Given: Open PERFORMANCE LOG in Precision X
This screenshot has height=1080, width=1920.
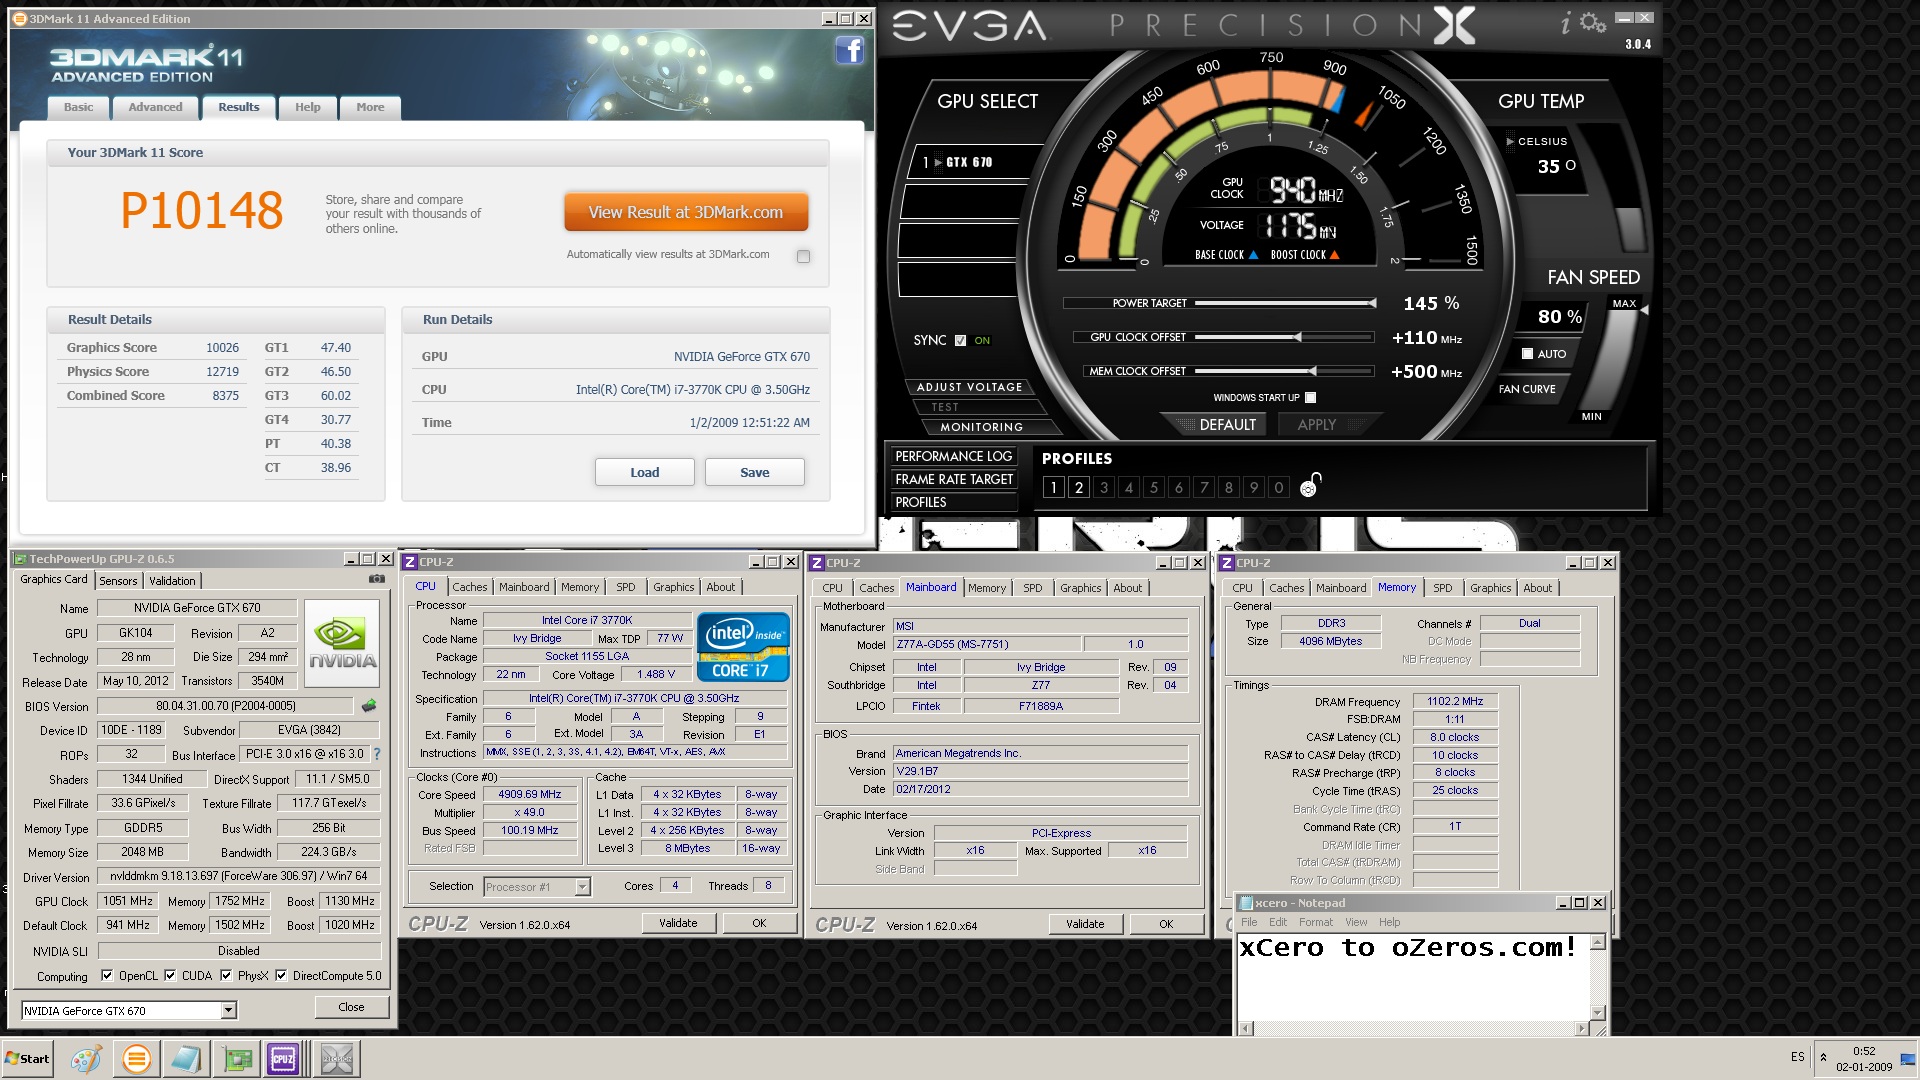Looking at the screenshot, I should 953,456.
